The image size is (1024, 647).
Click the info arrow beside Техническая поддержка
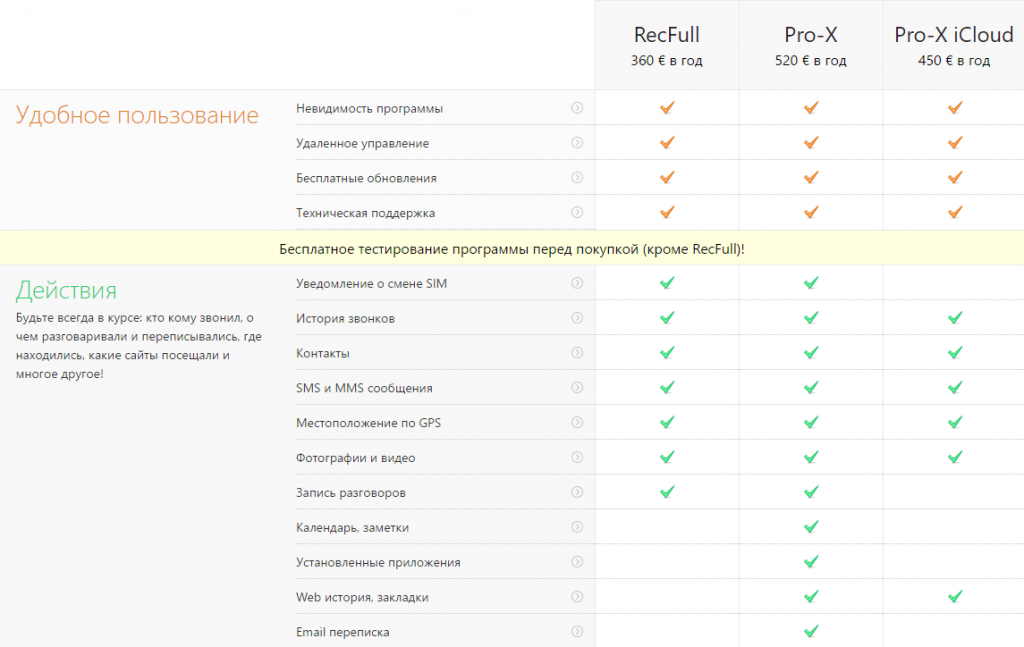[x=577, y=212]
